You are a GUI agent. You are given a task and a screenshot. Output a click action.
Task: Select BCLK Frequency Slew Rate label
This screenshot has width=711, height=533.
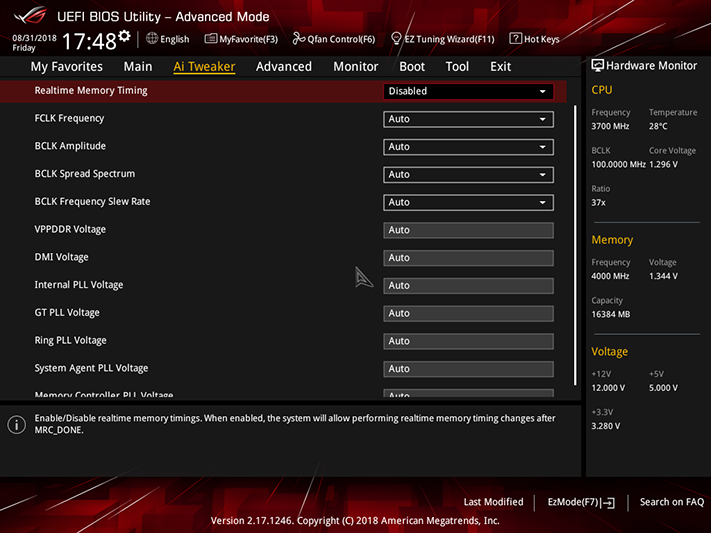[93, 201]
